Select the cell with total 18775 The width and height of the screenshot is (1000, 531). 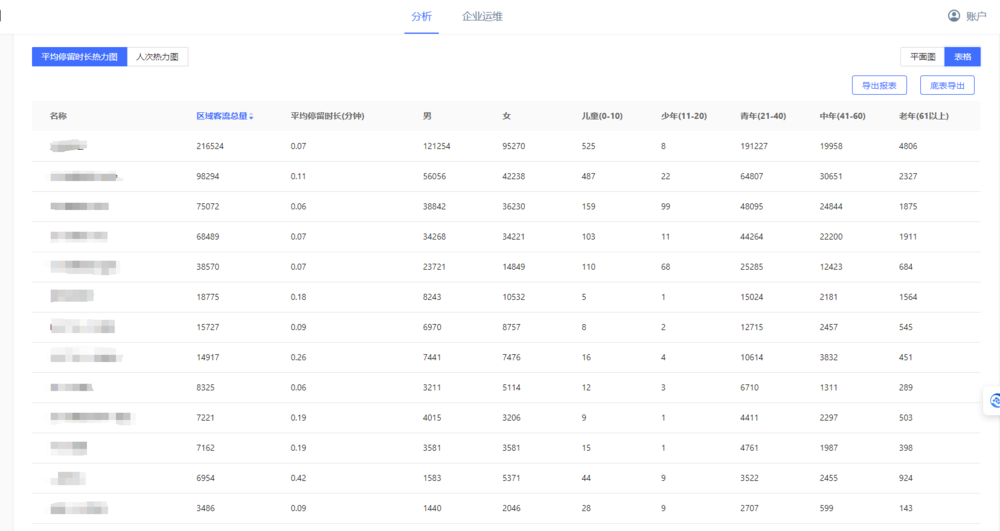(x=207, y=297)
